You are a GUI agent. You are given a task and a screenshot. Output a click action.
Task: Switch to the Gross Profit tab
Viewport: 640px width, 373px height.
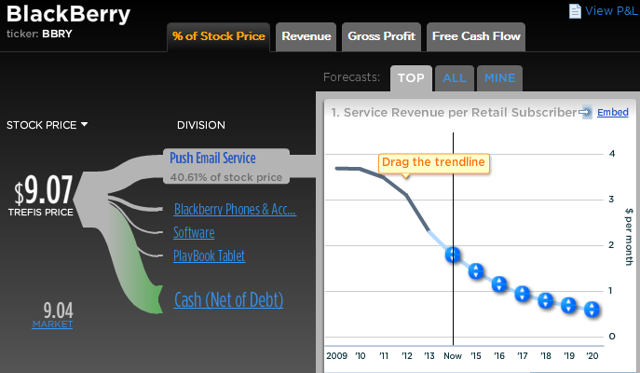(381, 37)
